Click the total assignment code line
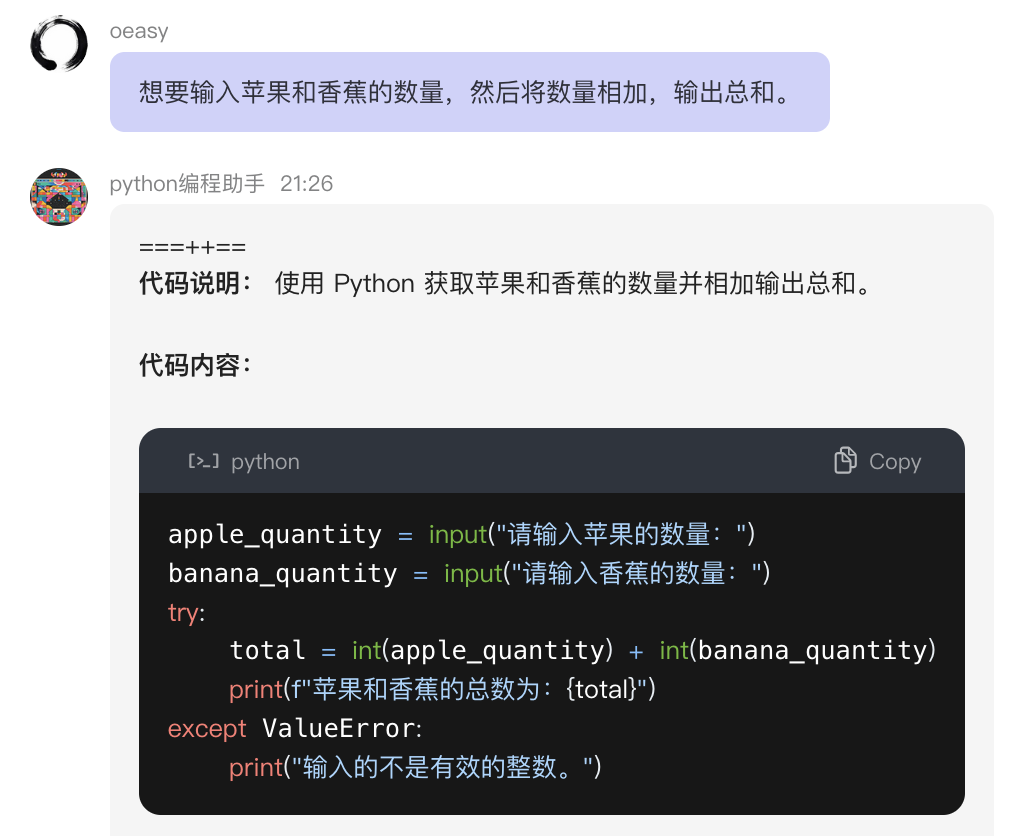1010x836 pixels. [583, 651]
